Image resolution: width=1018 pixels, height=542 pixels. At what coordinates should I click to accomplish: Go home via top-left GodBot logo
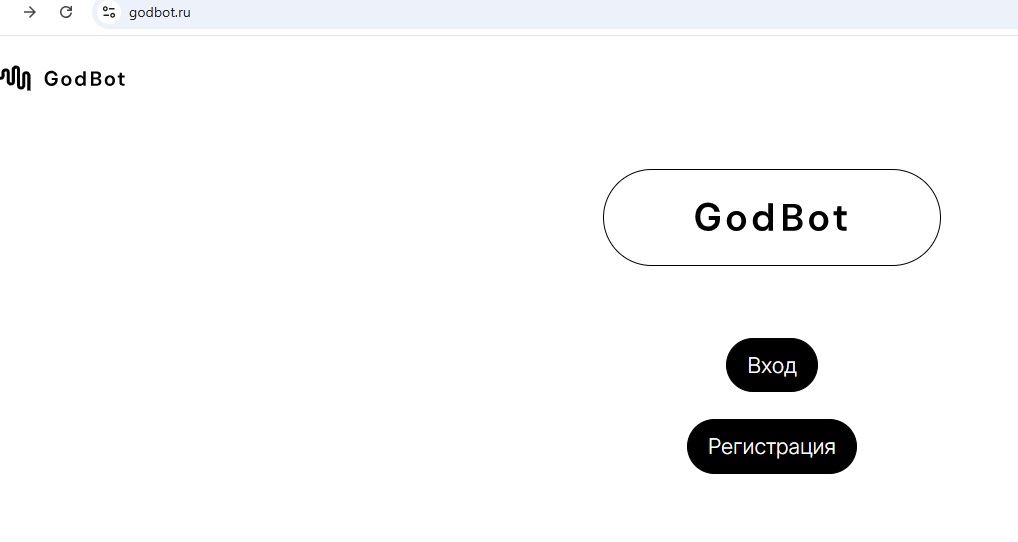click(x=16, y=78)
